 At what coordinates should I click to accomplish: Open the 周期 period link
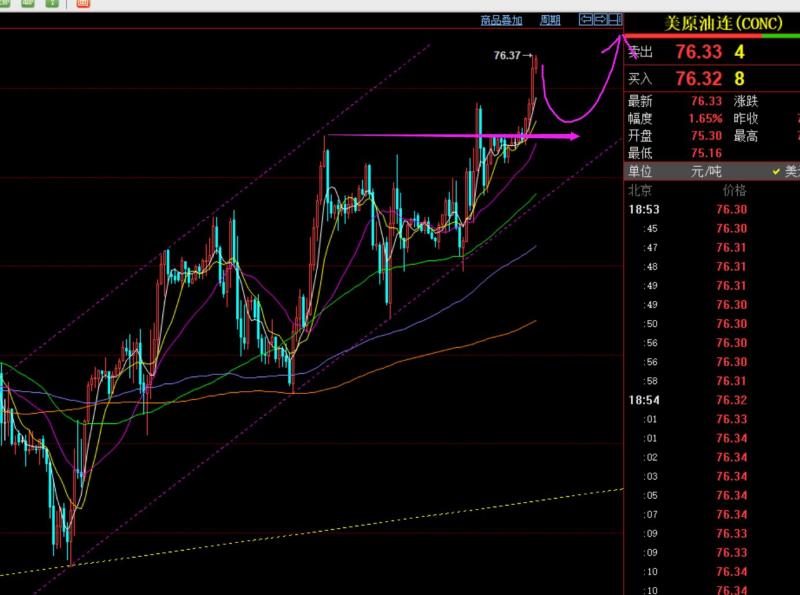(550, 20)
